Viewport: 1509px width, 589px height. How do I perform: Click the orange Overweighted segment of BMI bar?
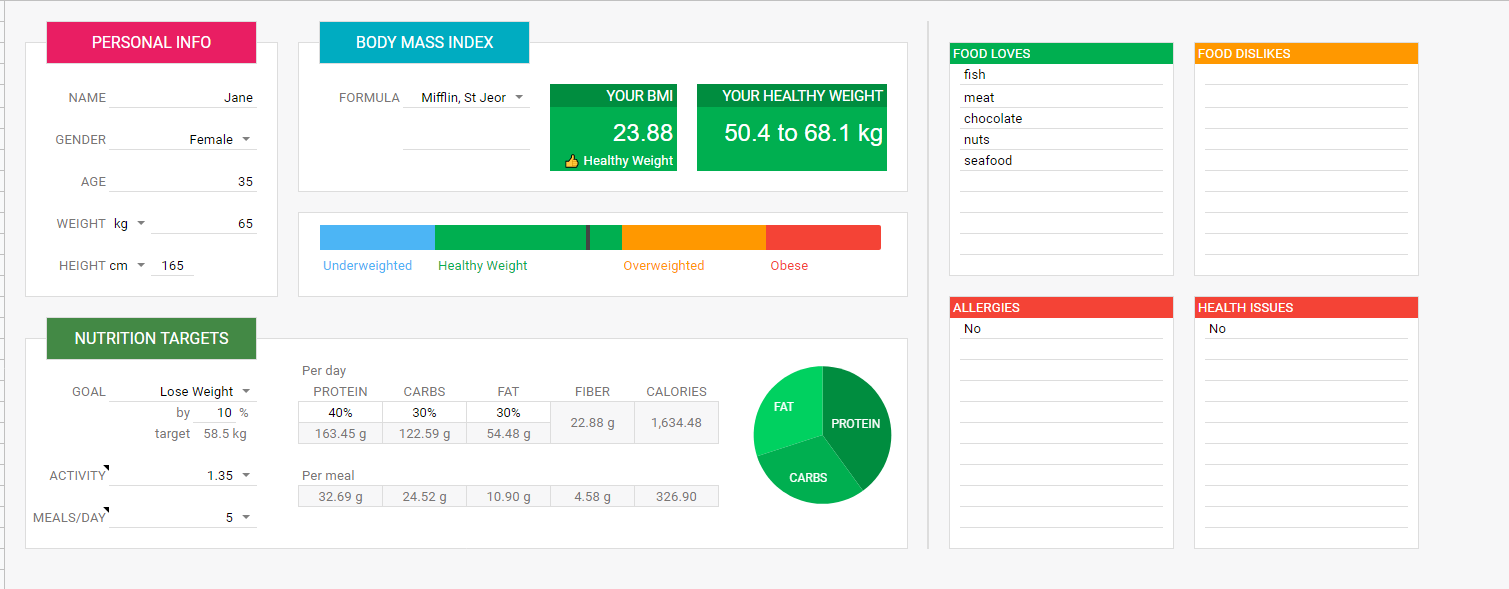[x=694, y=237]
